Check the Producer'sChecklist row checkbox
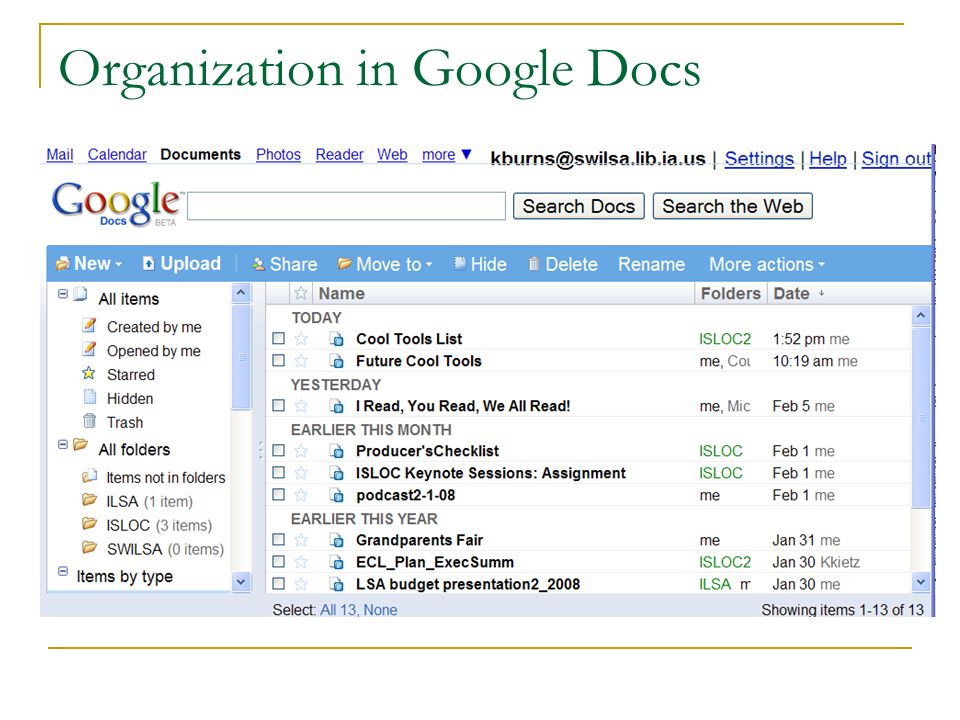The height and width of the screenshot is (720, 960). click(279, 451)
